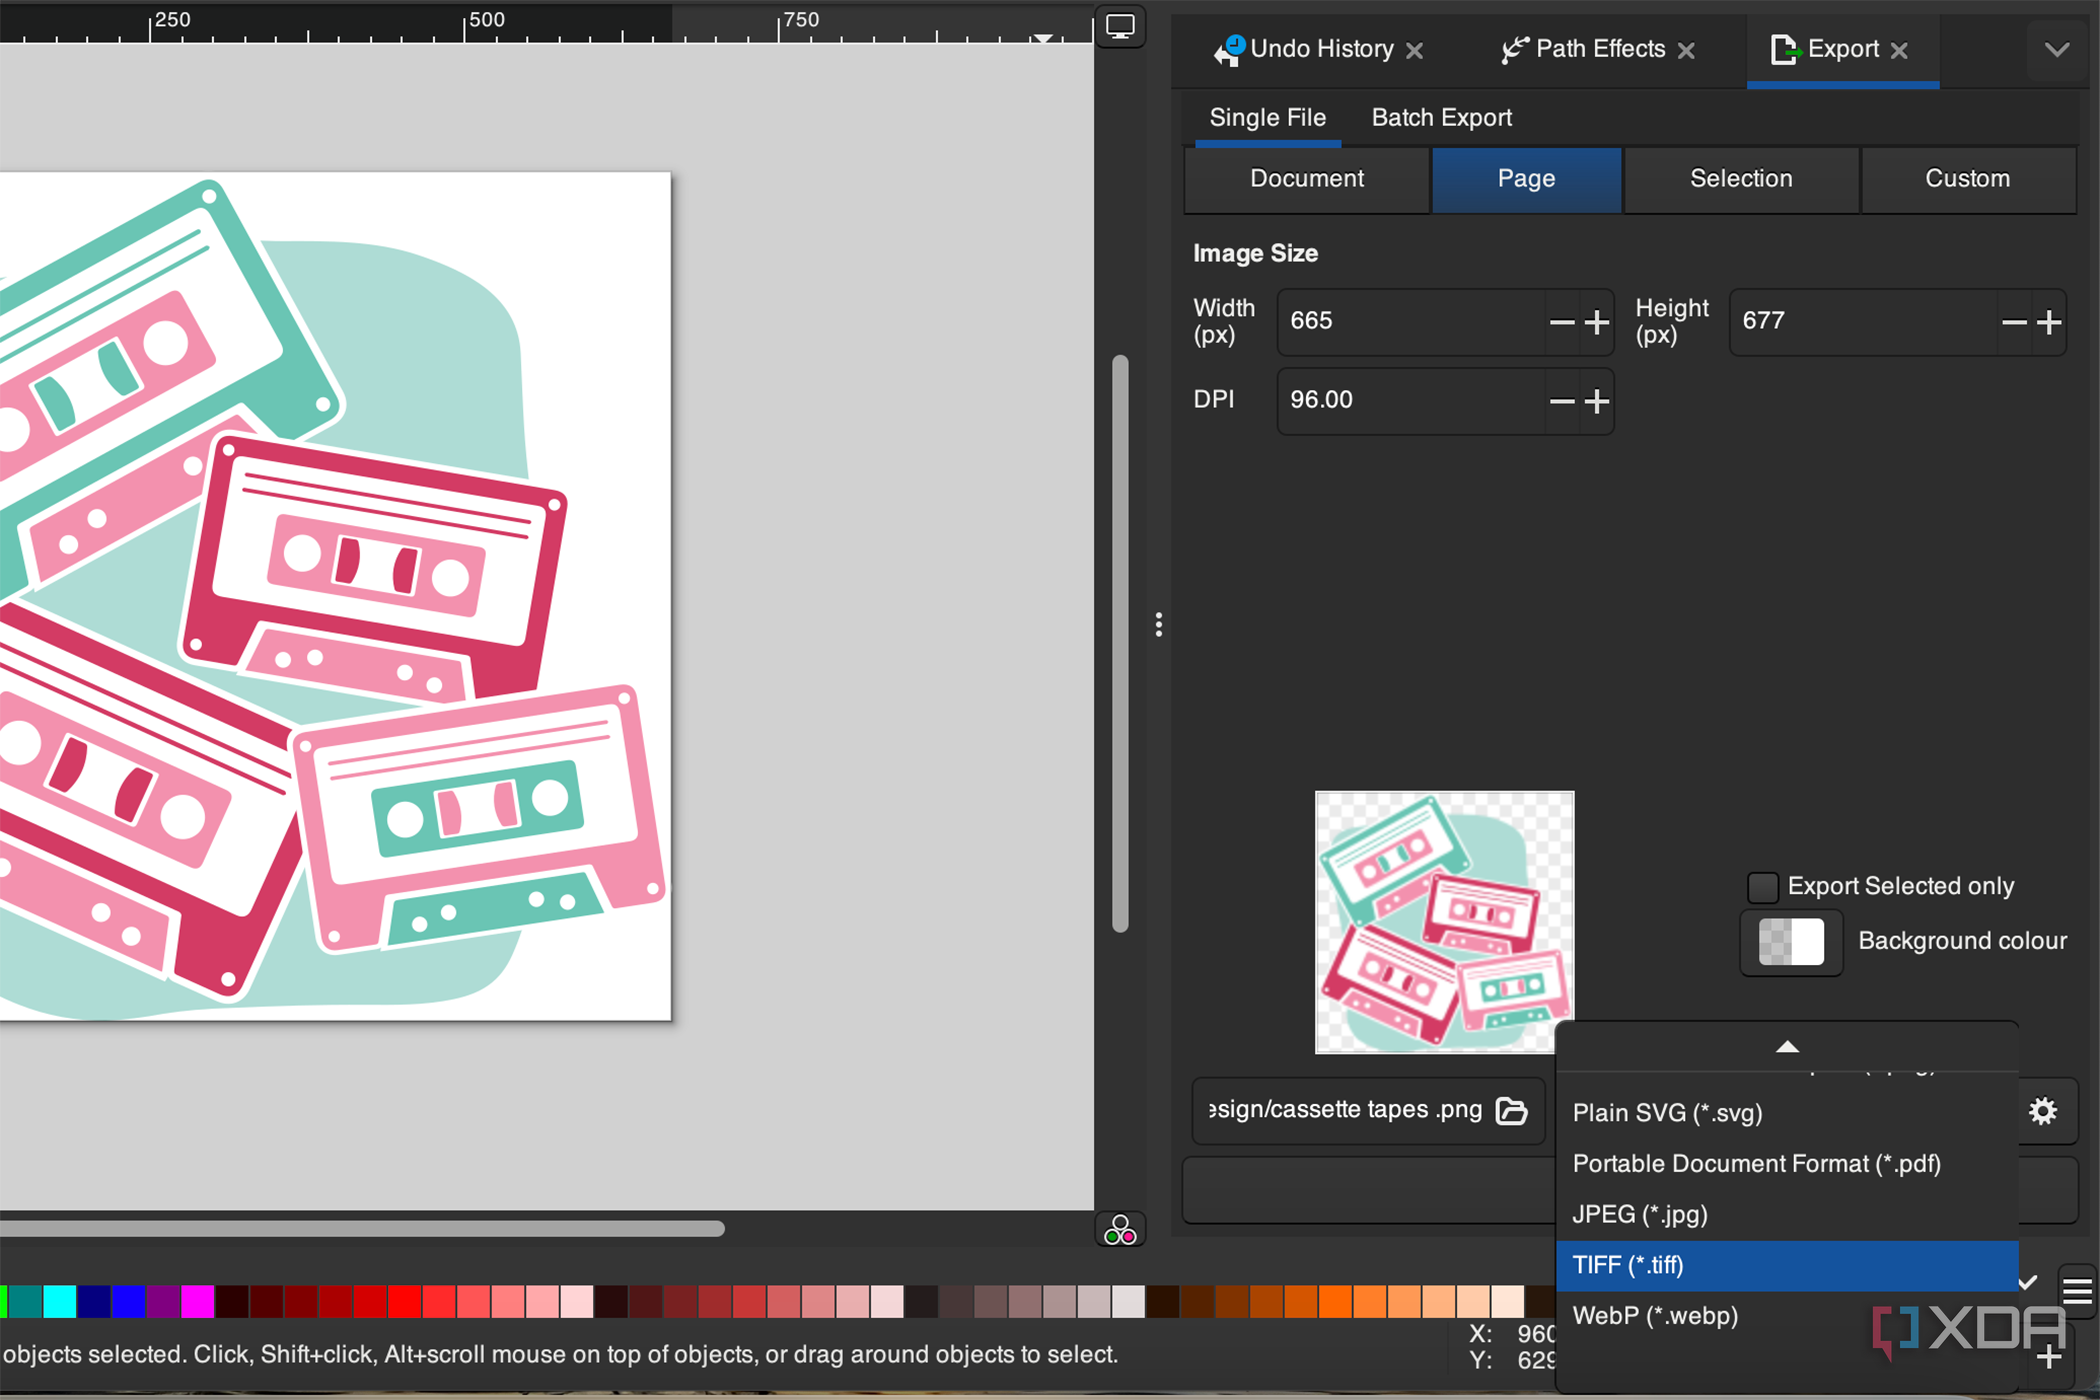Pick the cyan swatch in palette
The width and height of the screenshot is (2100, 1400).
(x=59, y=1301)
